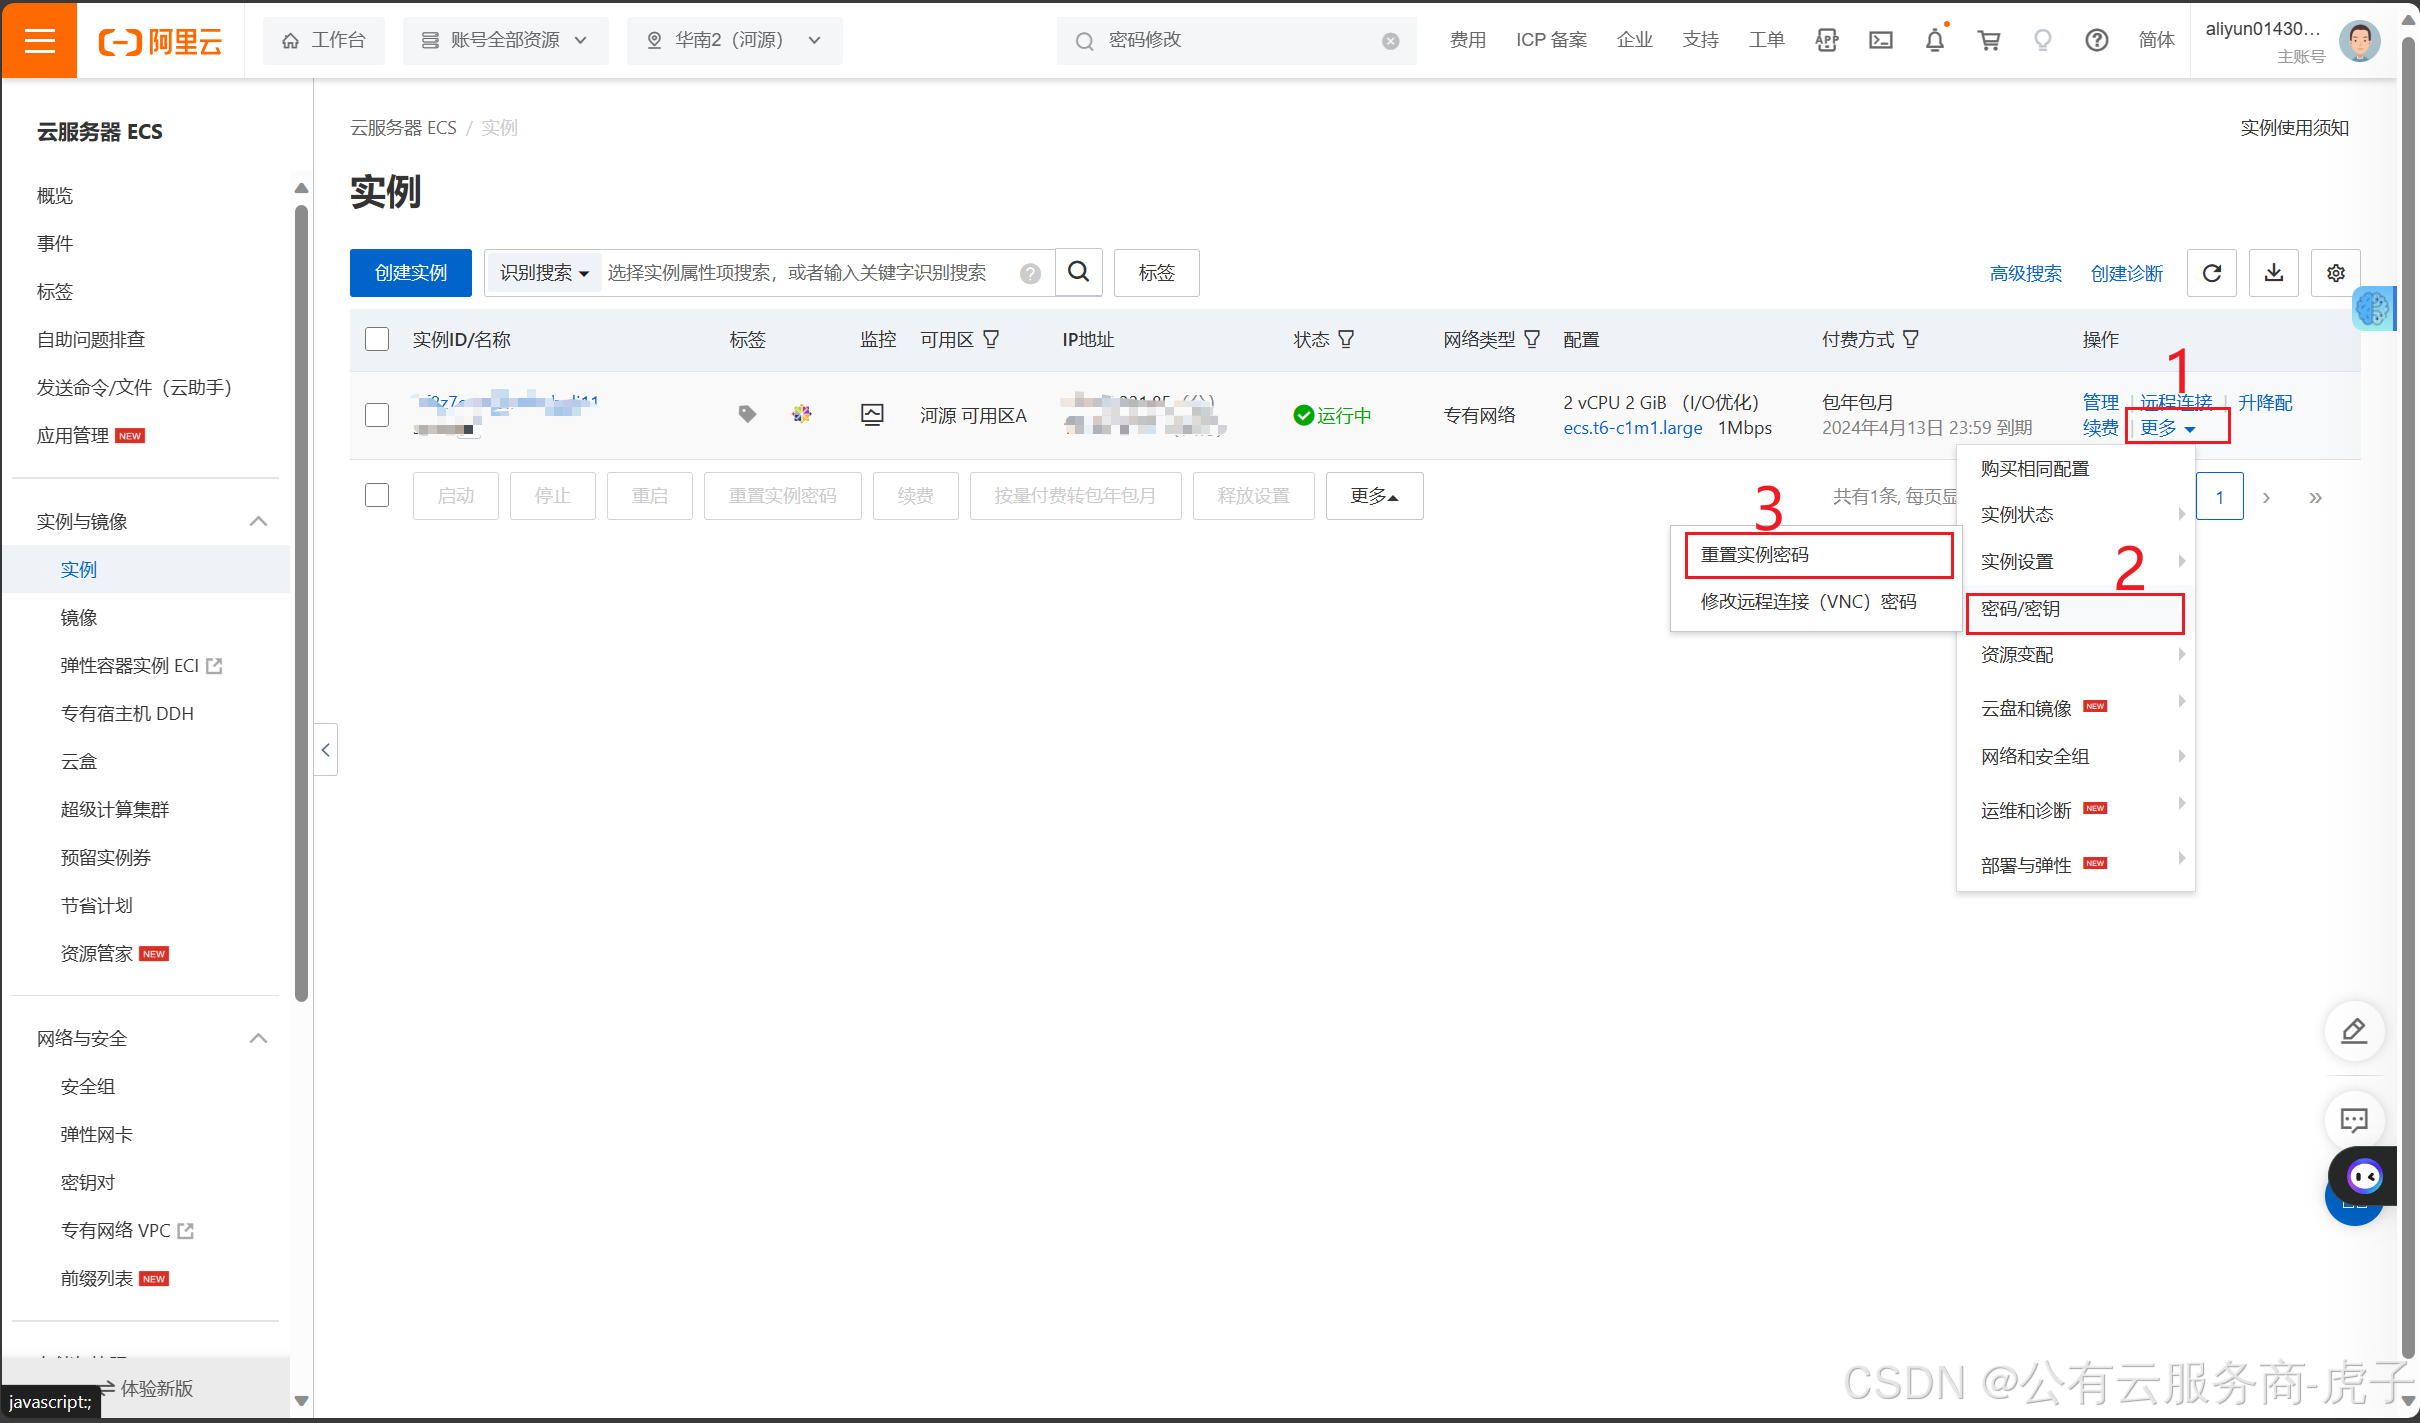Open the user avatar account menu
The image size is (2420, 1423).
tap(2359, 41)
